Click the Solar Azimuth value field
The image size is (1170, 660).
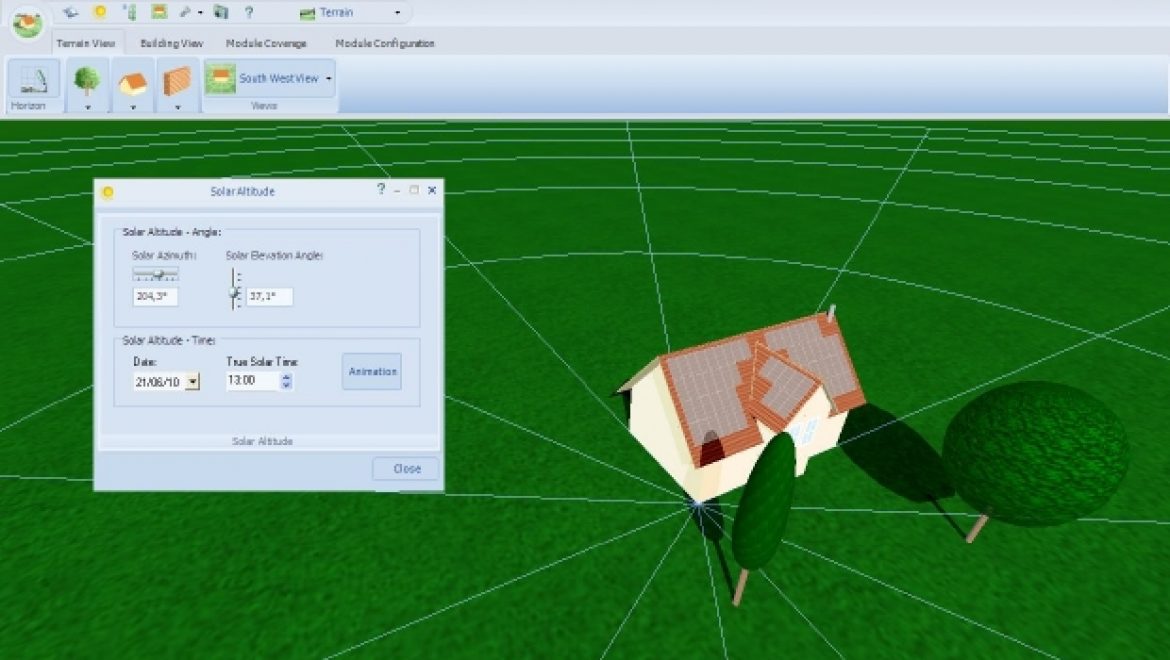pos(155,297)
